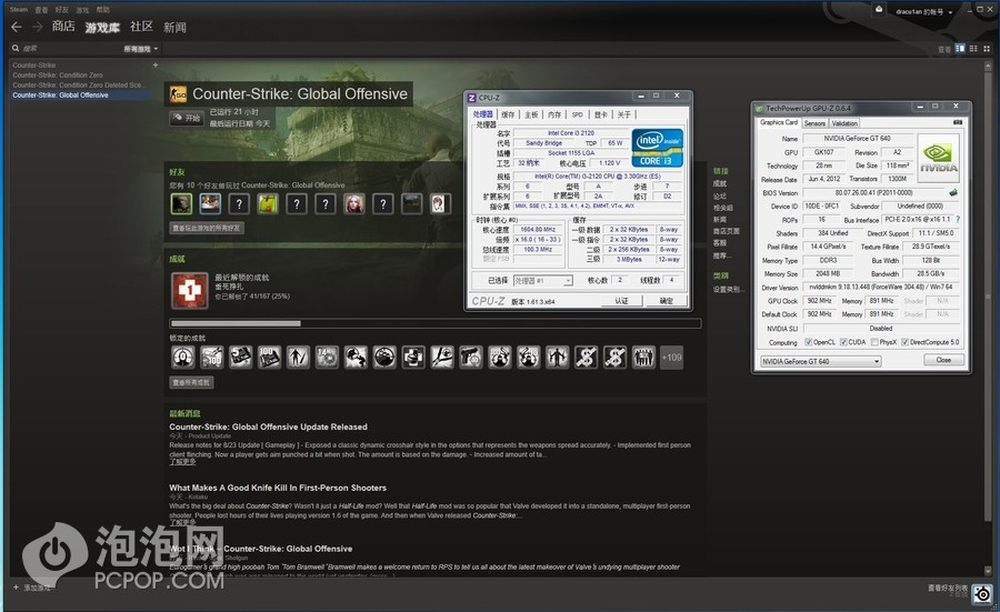Screen dimensions: 1000x612
Task: Switch to the SPD tab in CPU-Z
Action: coord(577,115)
